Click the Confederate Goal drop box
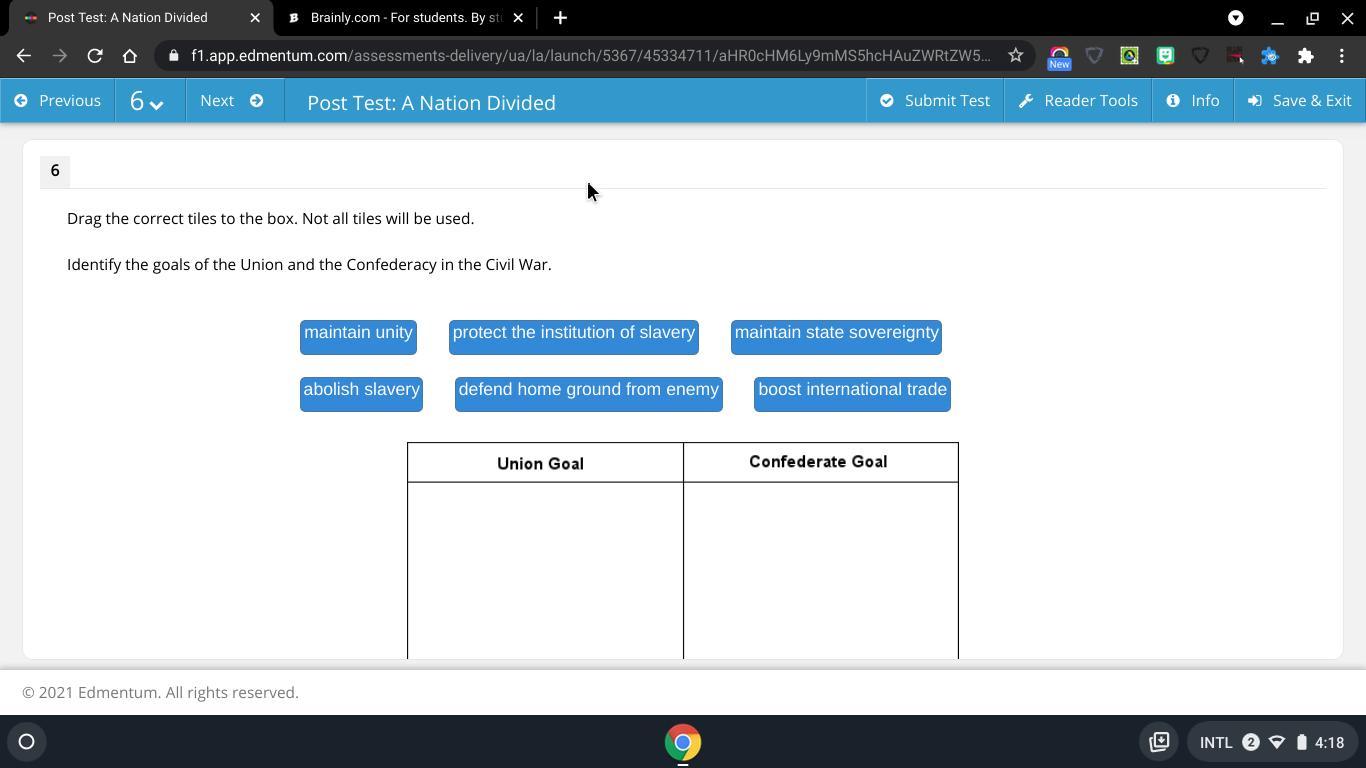Screen dimensions: 1366x768 (x=821, y=570)
